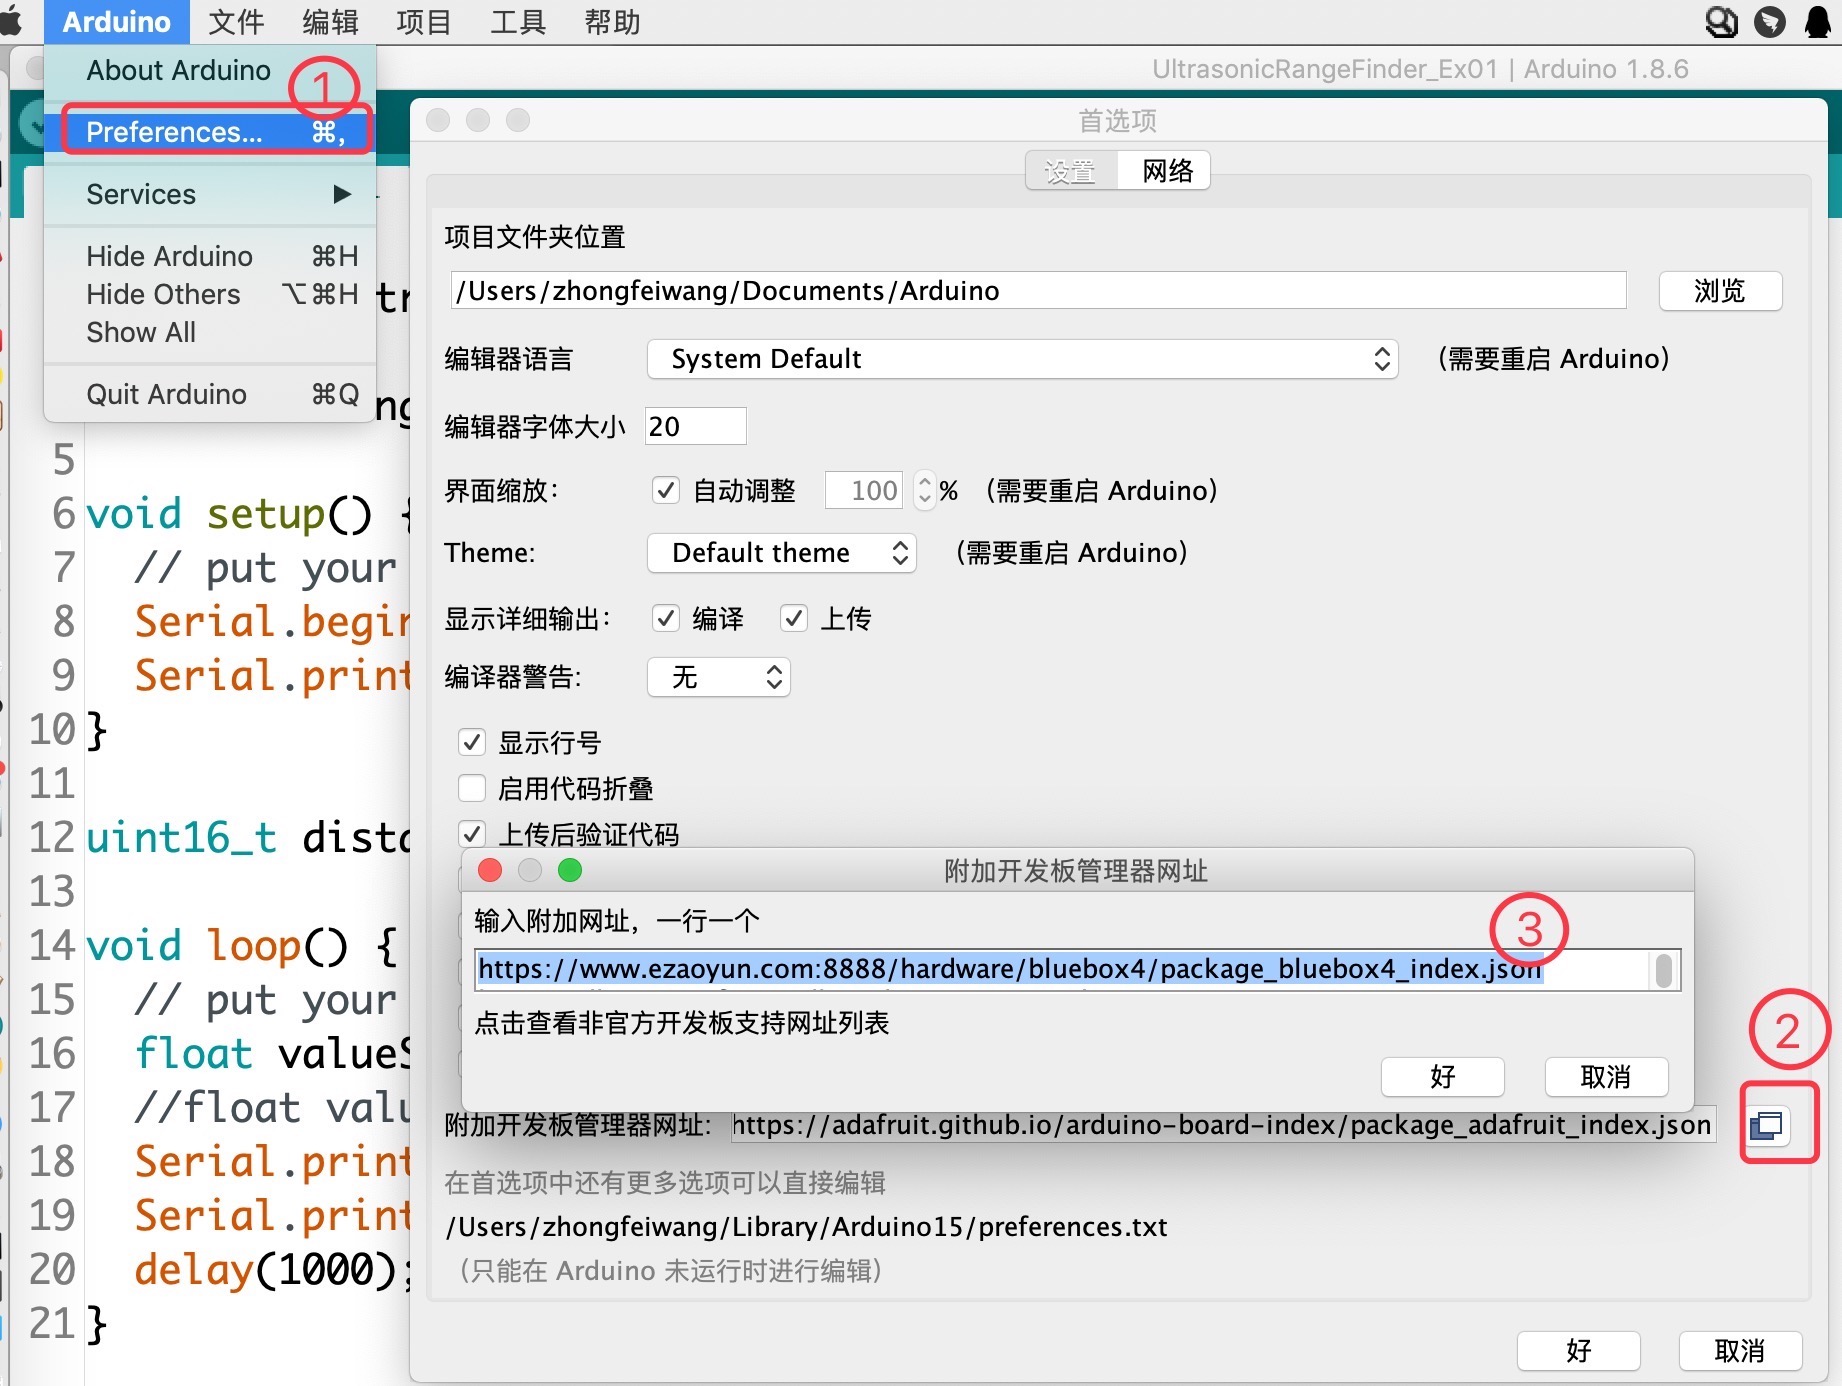Click the 输入附加网址，一行一个 instruction text

pos(617,921)
